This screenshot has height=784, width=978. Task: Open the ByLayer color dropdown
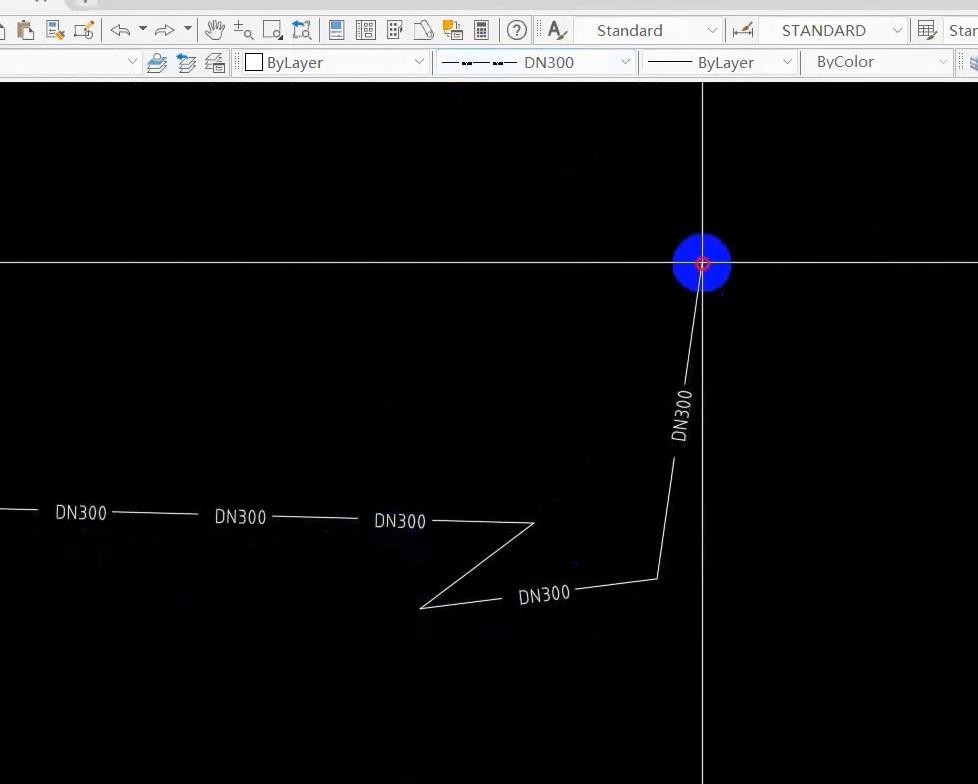[336, 62]
